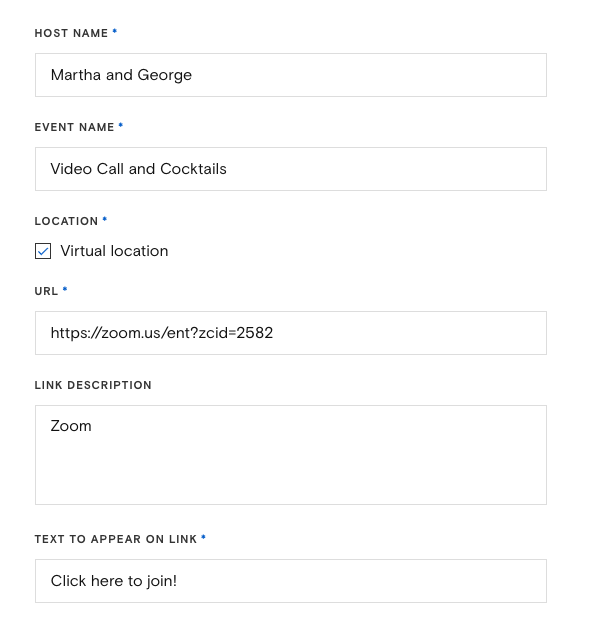
Task: Click the TEXT TO APPEAR ON LINK label
Action: pyautogui.click(x=116, y=539)
